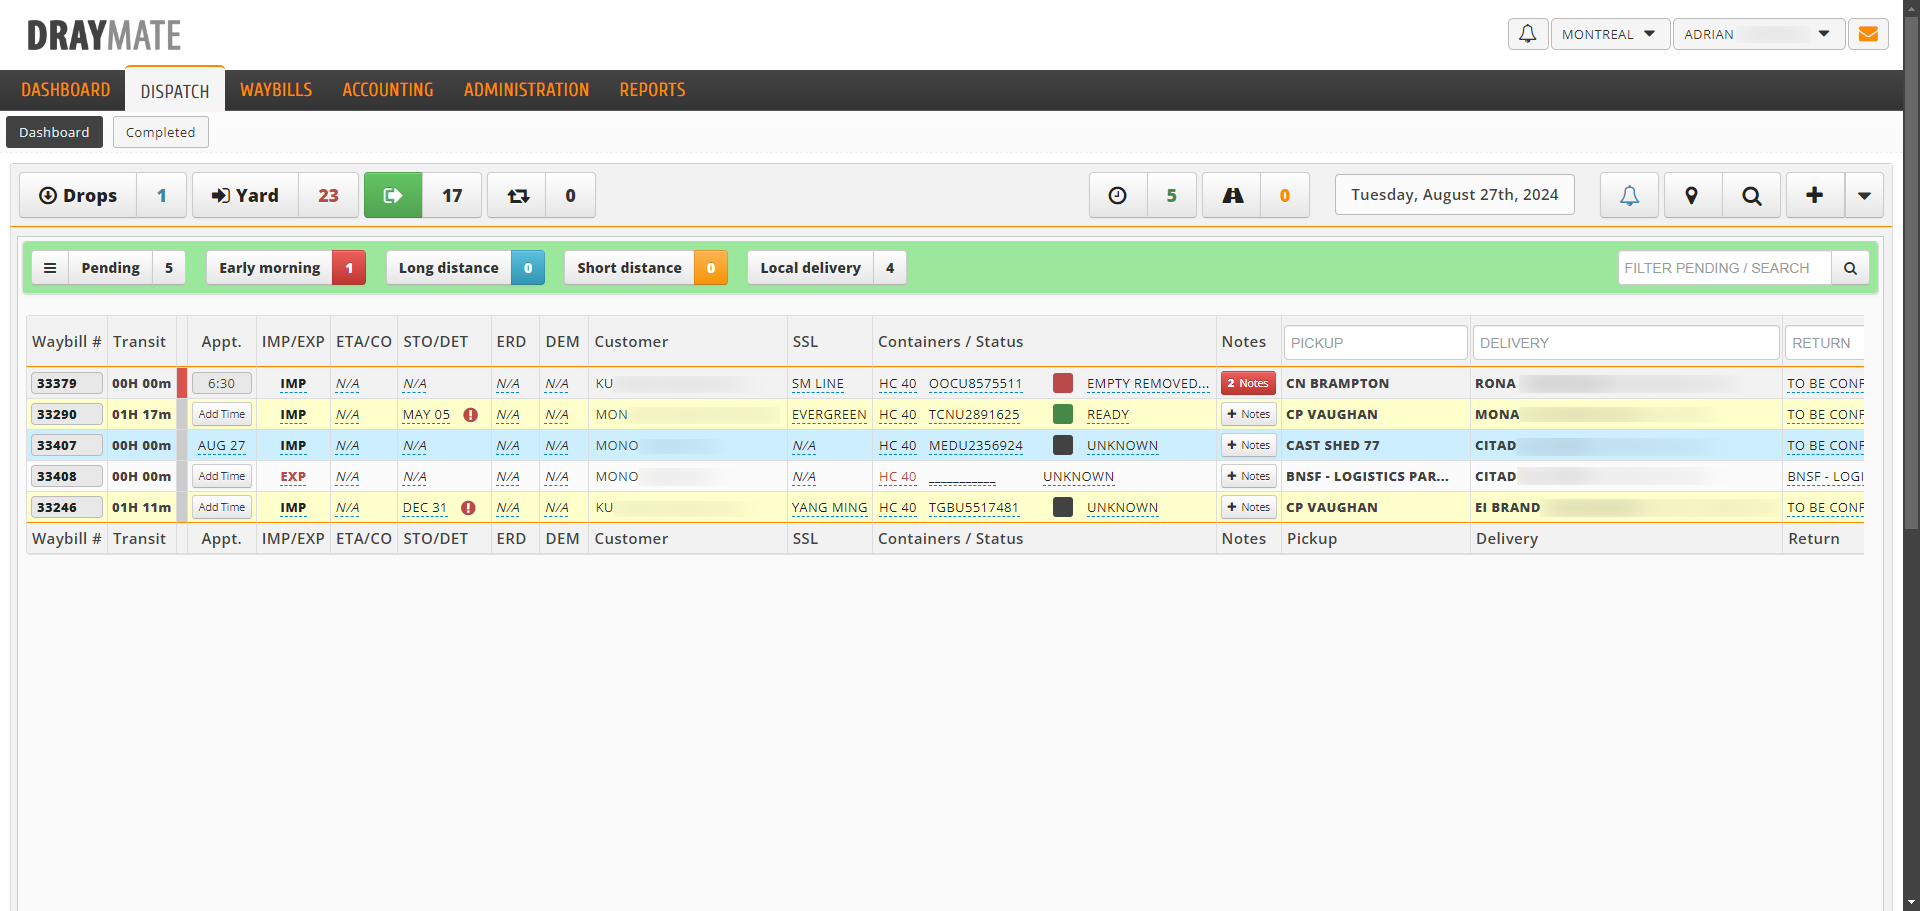Click the orange envelope messages icon
The image size is (1920, 911).
1867,34
